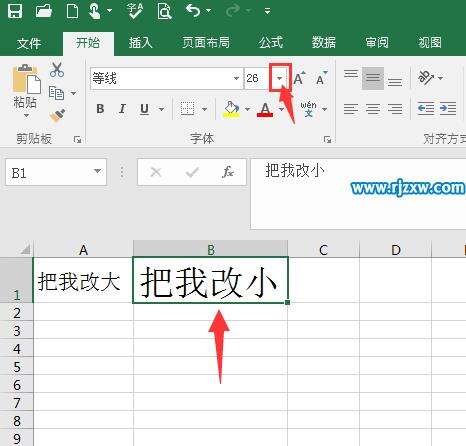Toggle bold formatting
The width and height of the screenshot is (466, 446).
(x=100, y=109)
